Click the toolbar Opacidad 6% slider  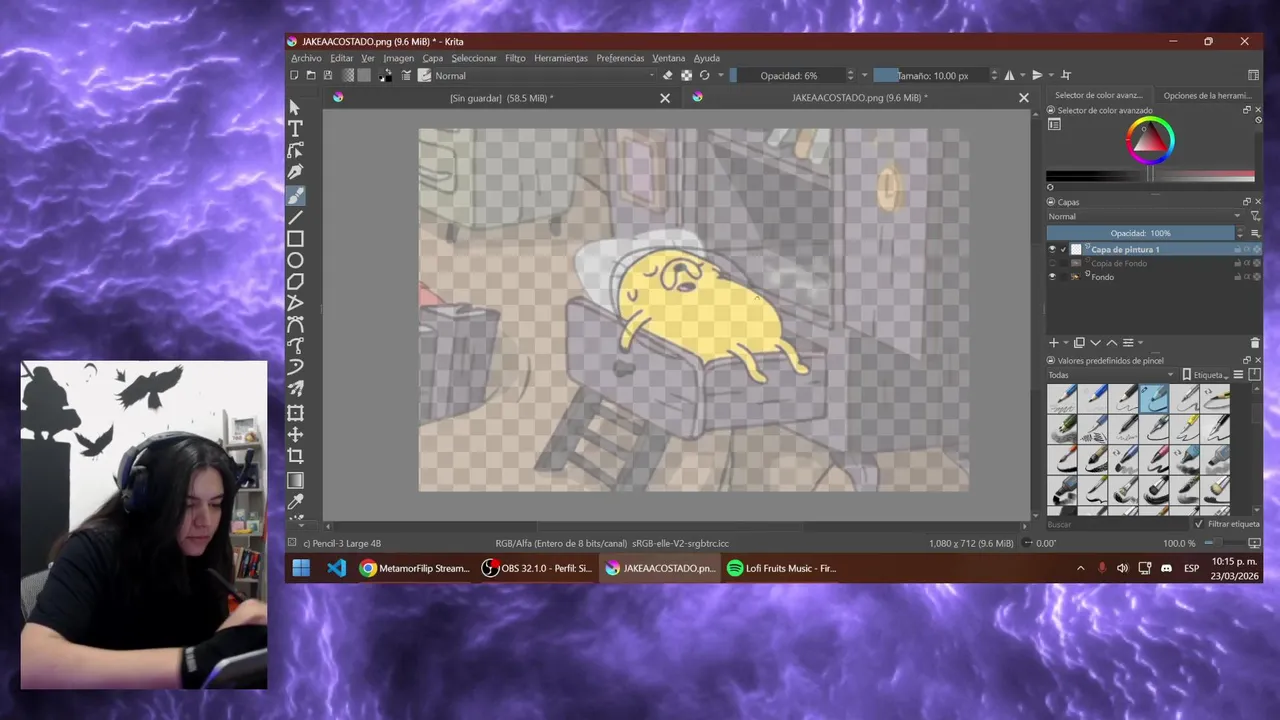787,75
